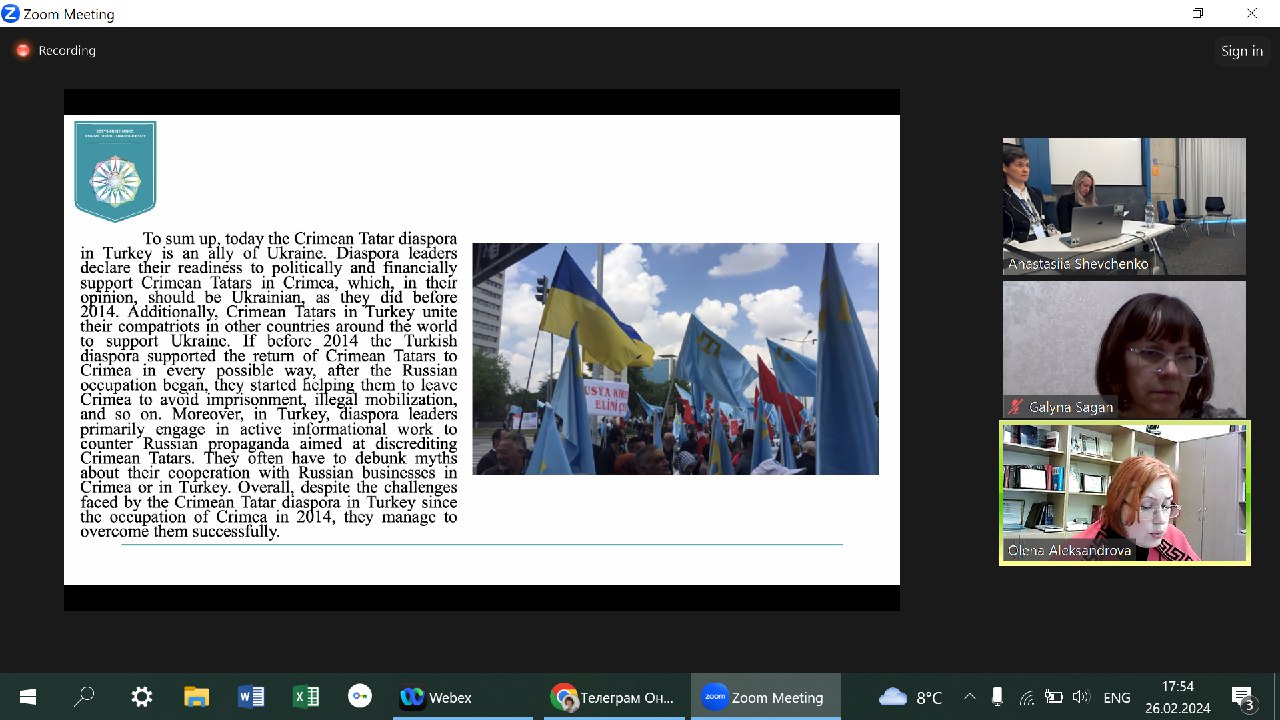
Task: Select Anastasiia Shevchenko's video thumbnail
Action: (x=1124, y=205)
